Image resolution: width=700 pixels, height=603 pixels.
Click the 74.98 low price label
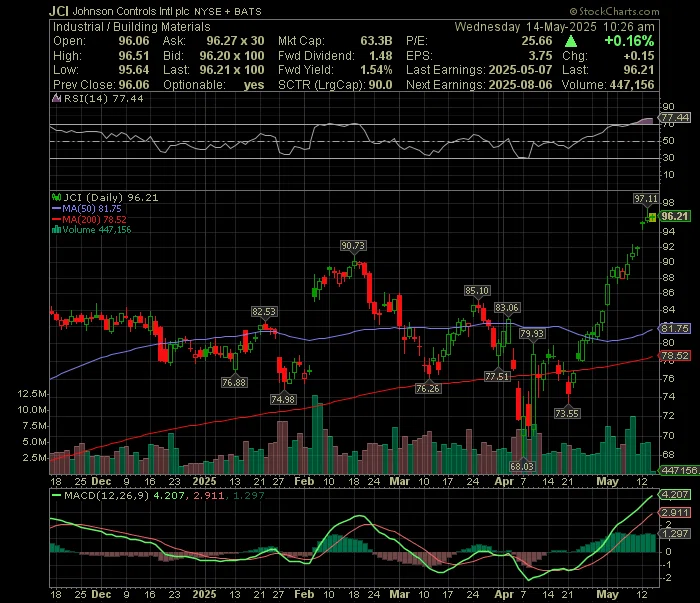point(283,399)
